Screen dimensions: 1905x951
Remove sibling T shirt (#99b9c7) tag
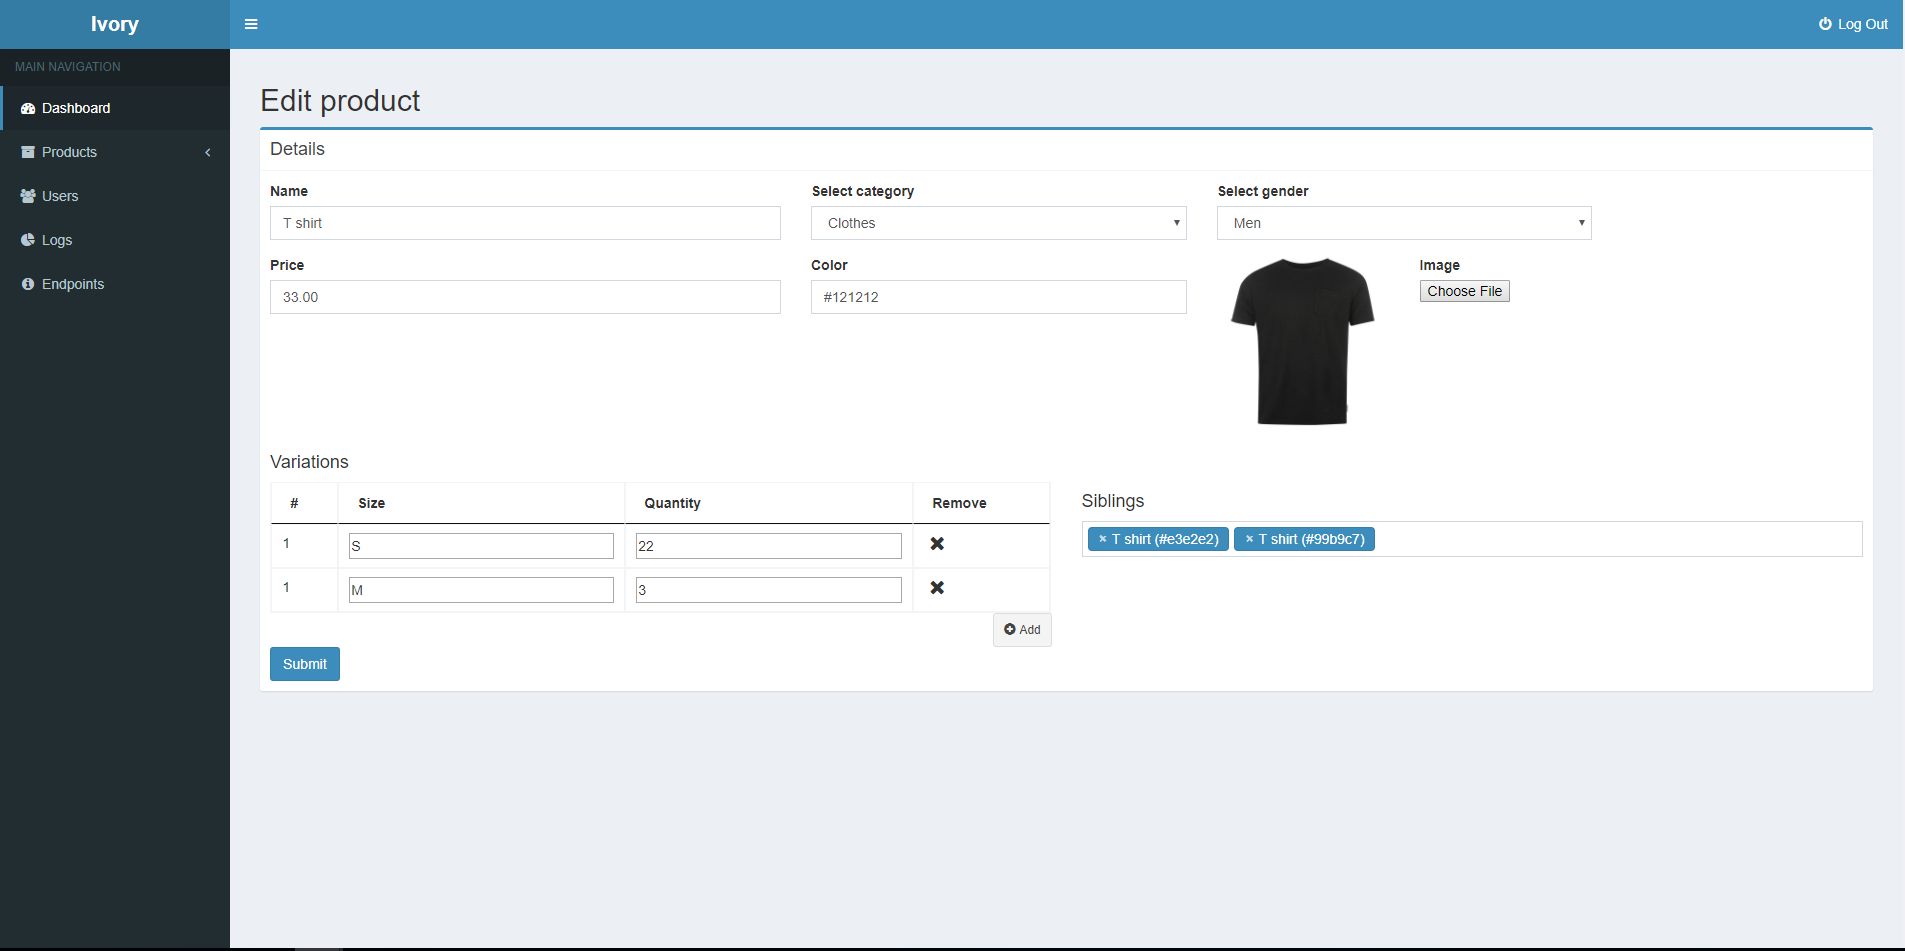[x=1249, y=539]
